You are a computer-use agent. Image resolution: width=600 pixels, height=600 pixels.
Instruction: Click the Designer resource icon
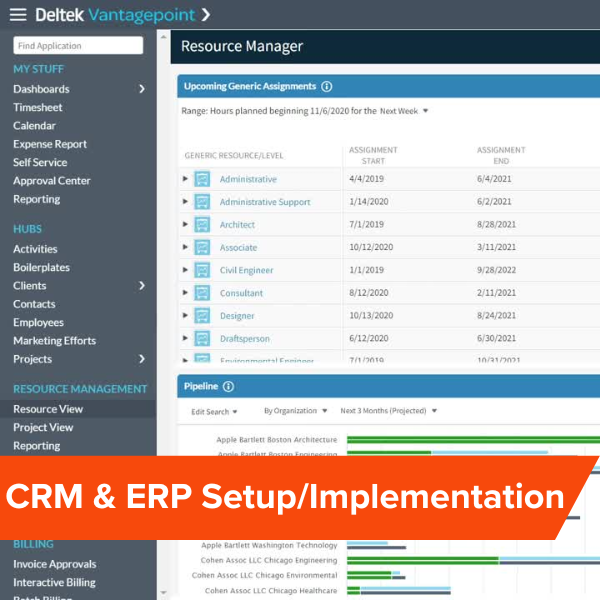click(x=202, y=316)
